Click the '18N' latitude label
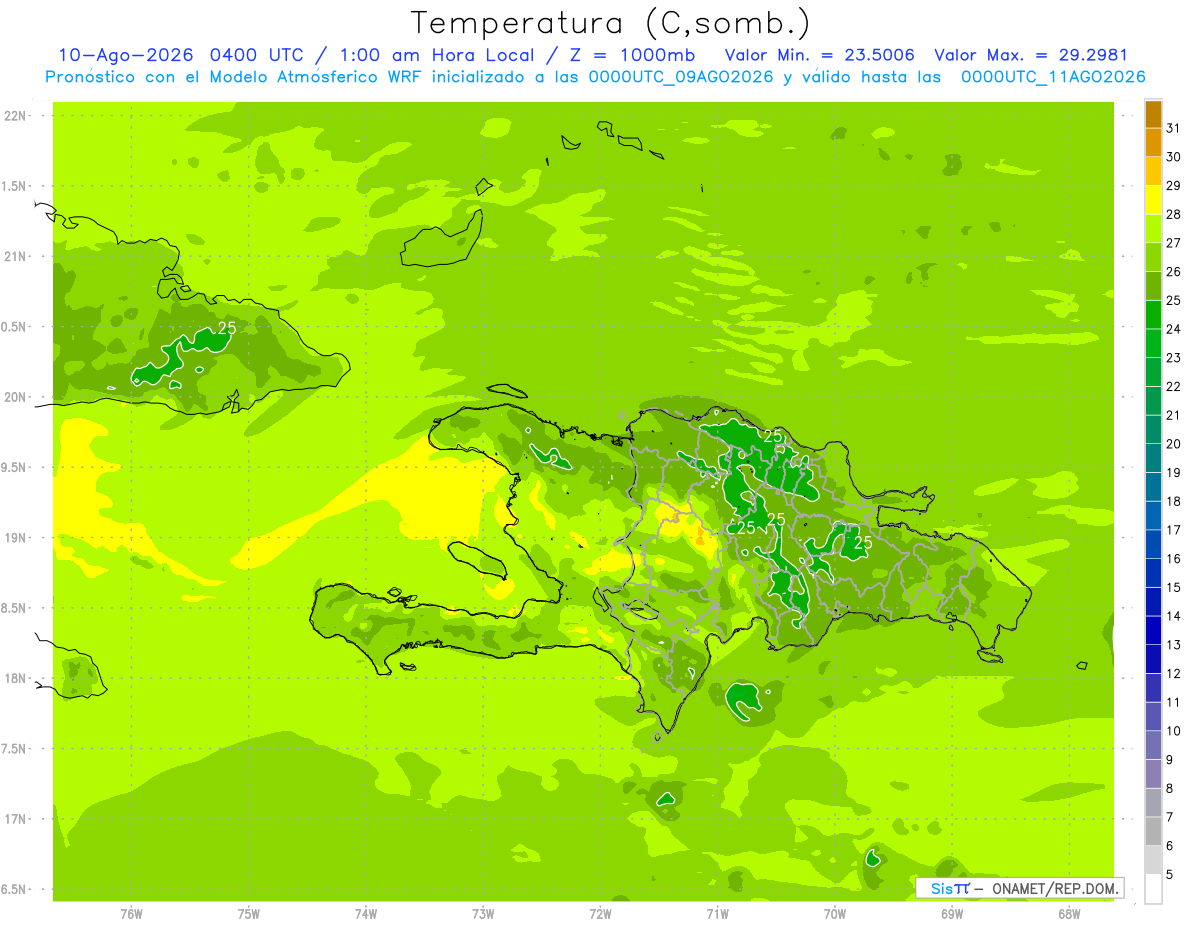The width and height of the screenshot is (1200, 927). pos(16,678)
